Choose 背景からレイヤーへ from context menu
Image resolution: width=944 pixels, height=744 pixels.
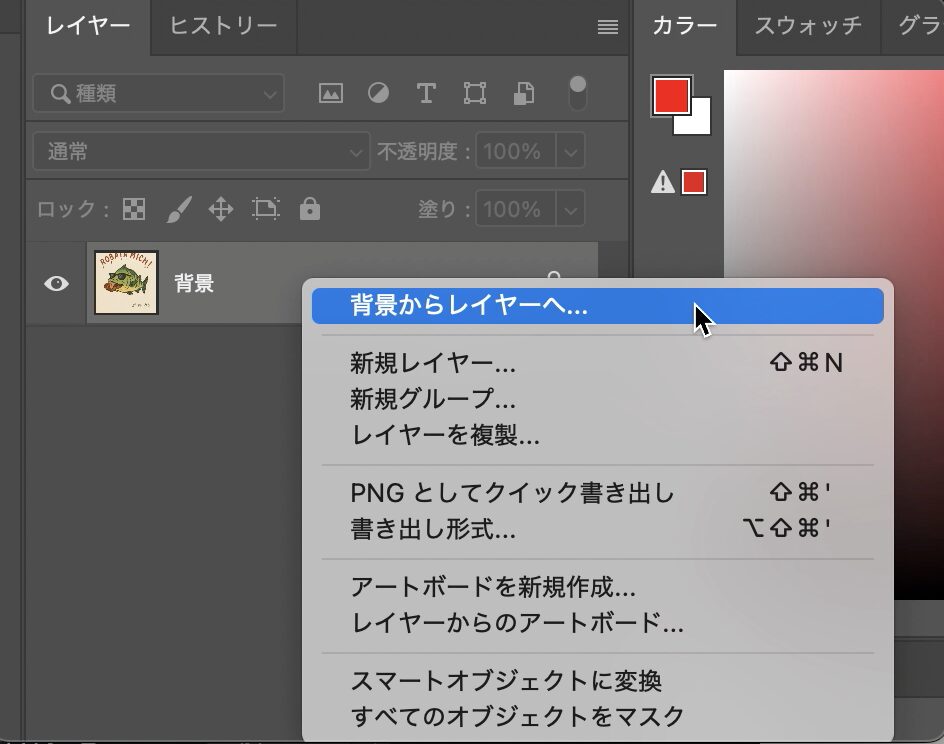(597, 306)
